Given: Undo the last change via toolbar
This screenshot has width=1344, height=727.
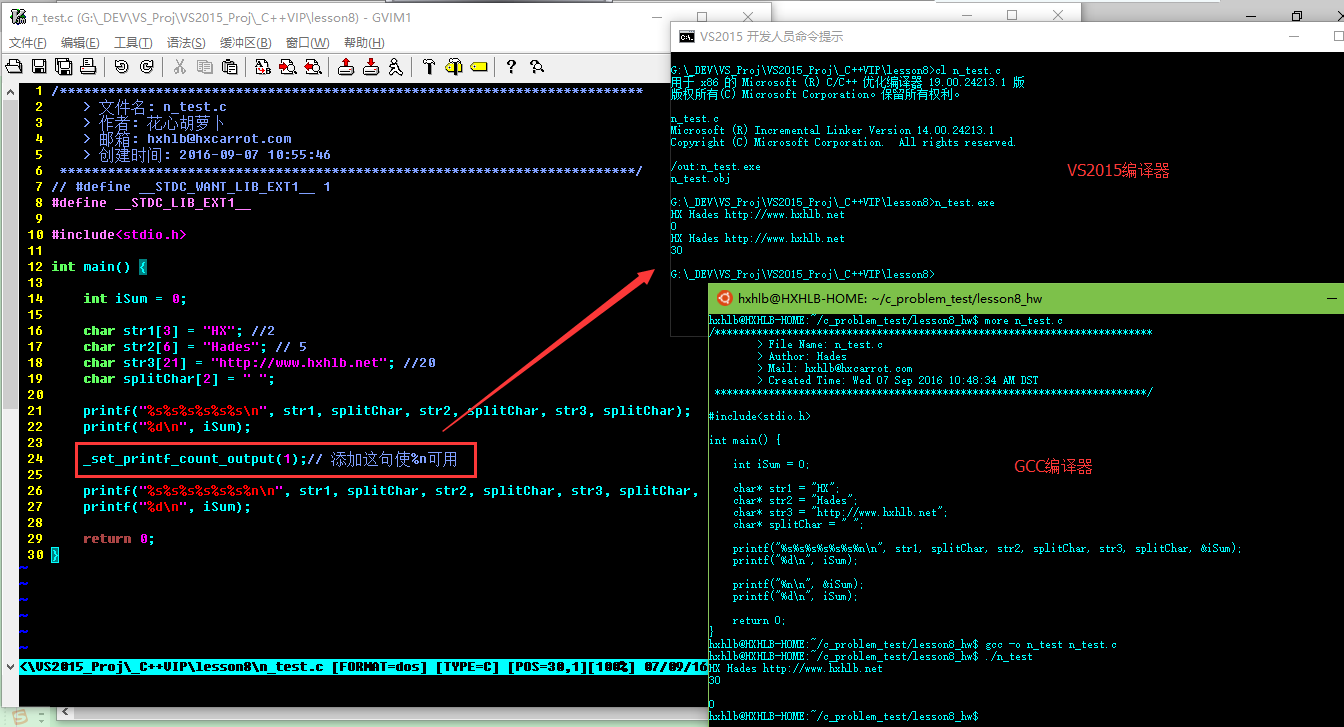Looking at the screenshot, I should point(121,67).
